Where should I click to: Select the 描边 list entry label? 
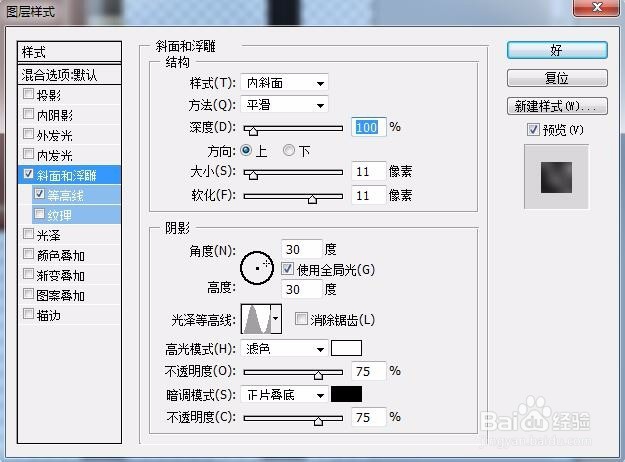pos(49,315)
